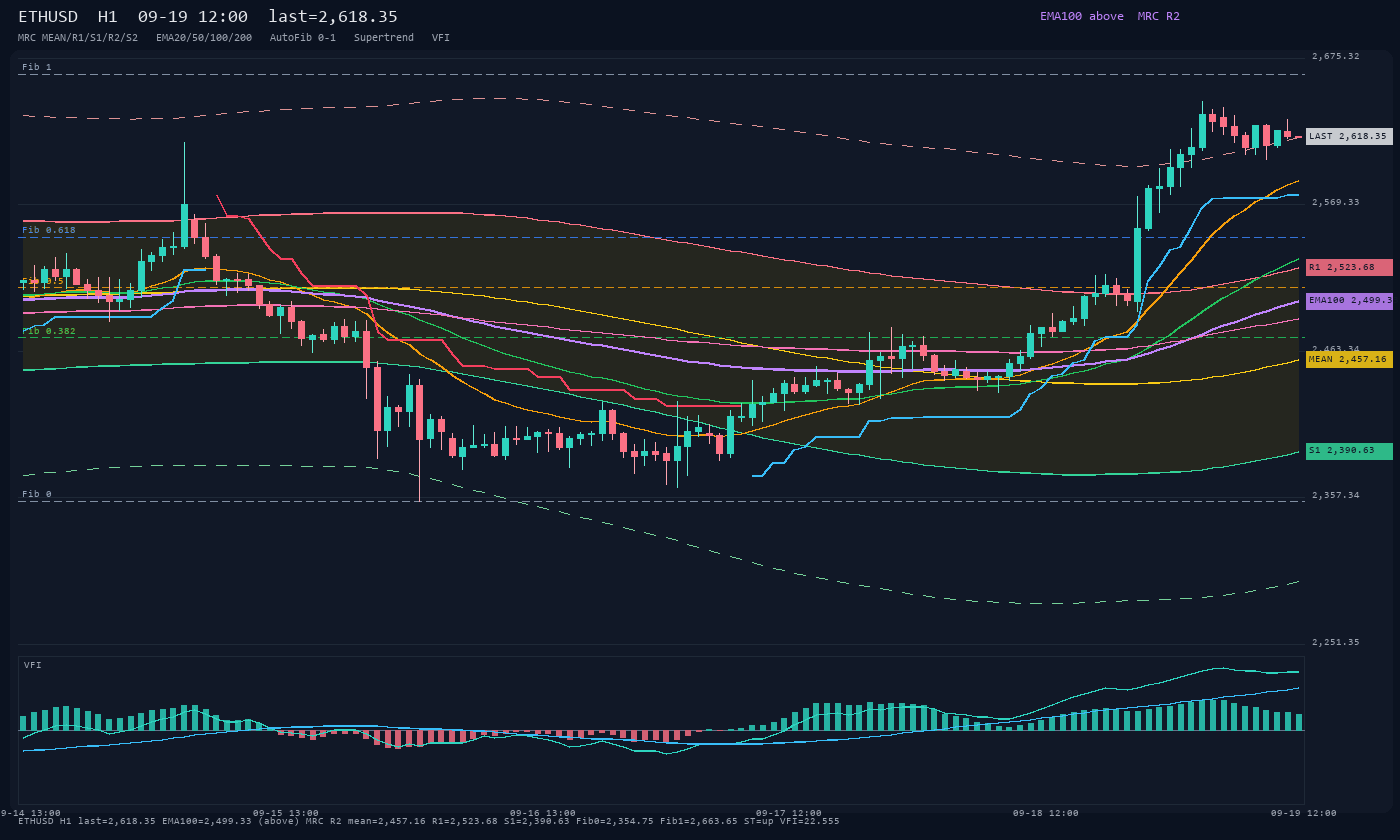1400x840 pixels.
Task: Click the 2,357.34 price axis label
Action: click(x=1336, y=495)
